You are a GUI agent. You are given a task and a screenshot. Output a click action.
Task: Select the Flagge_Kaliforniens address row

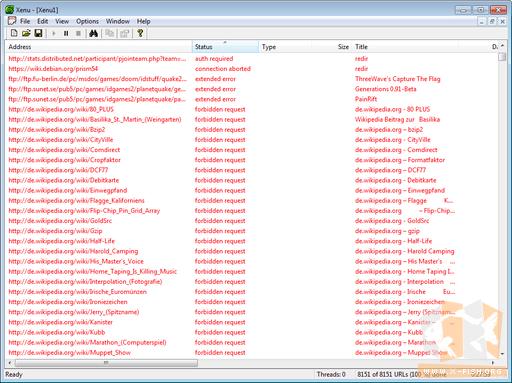coord(76,200)
